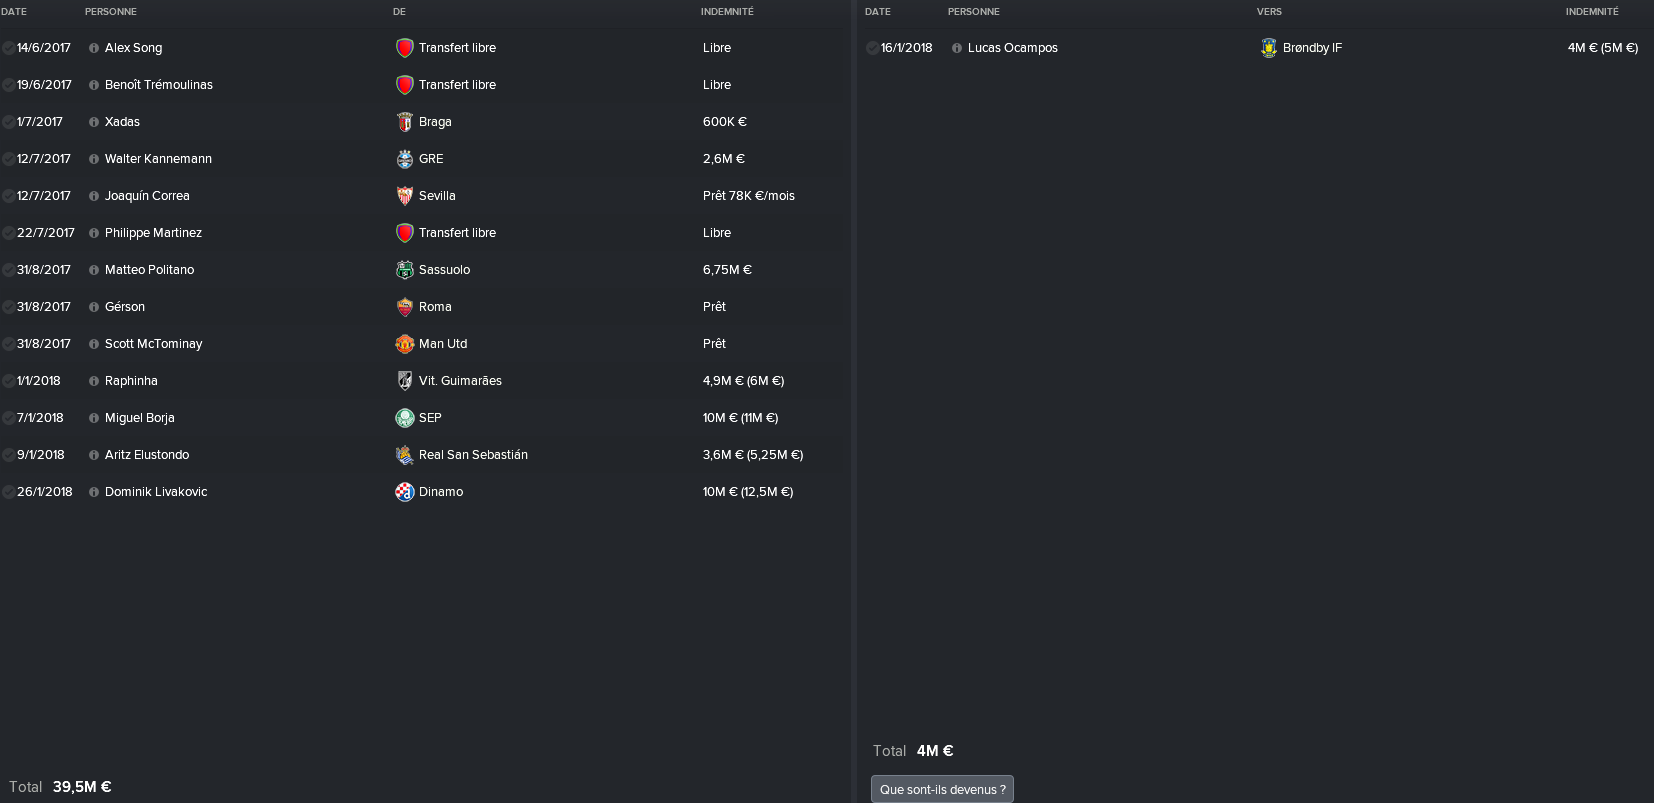Image resolution: width=1654 pixels, height=803 pixels.
Task: Open Scott McTominay player link
Action: point(153,344)
